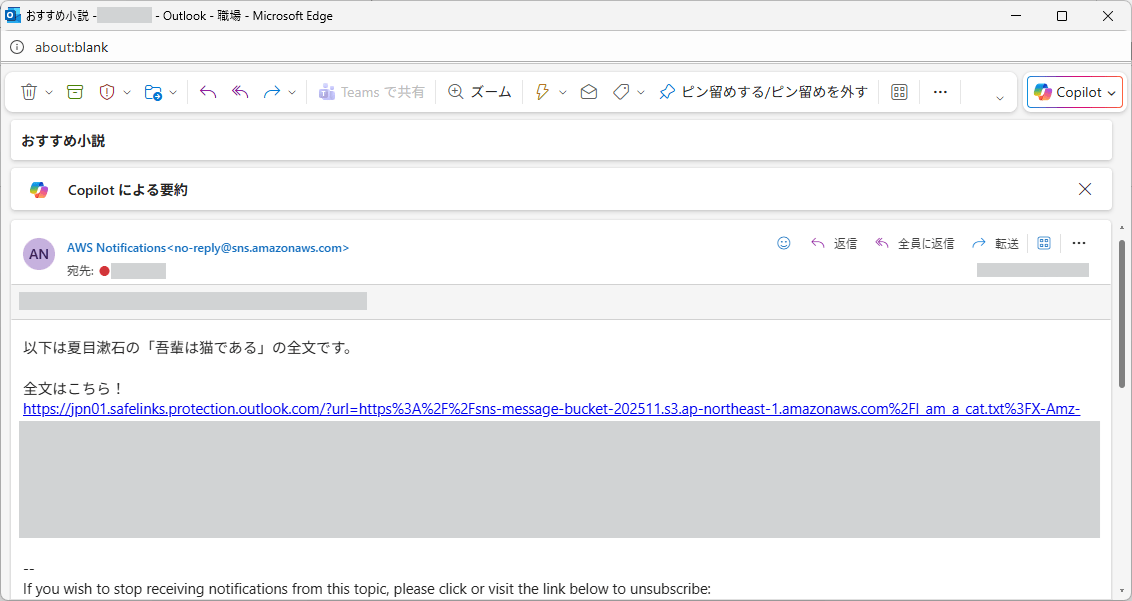Click the Report shield icon

point(107,92)
